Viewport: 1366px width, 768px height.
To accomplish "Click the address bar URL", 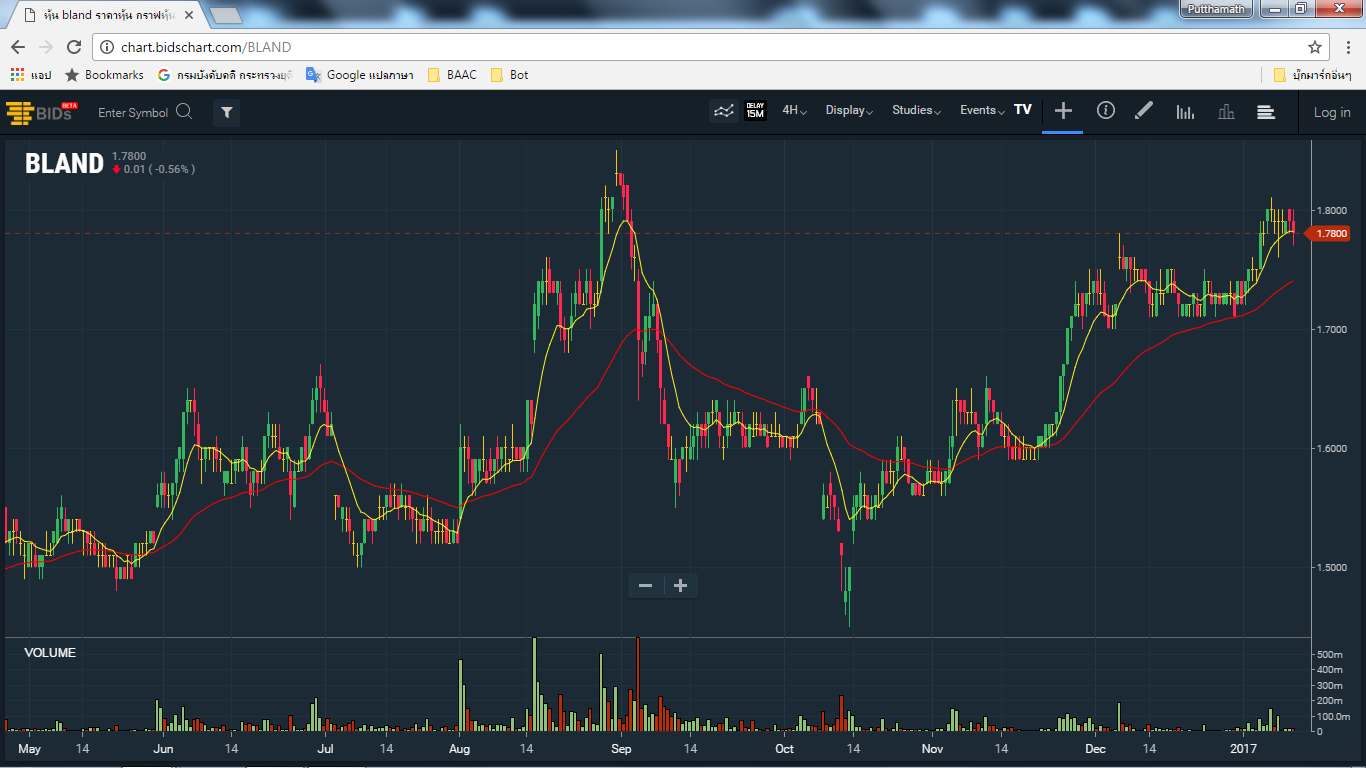I will point(206,47).
